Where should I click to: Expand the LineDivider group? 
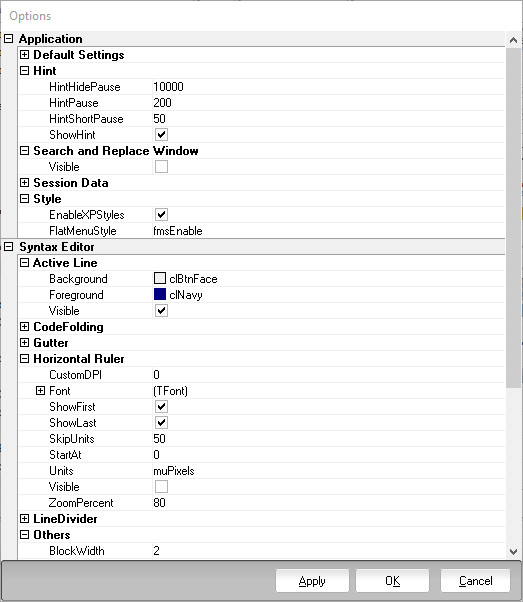click(24, 519)
